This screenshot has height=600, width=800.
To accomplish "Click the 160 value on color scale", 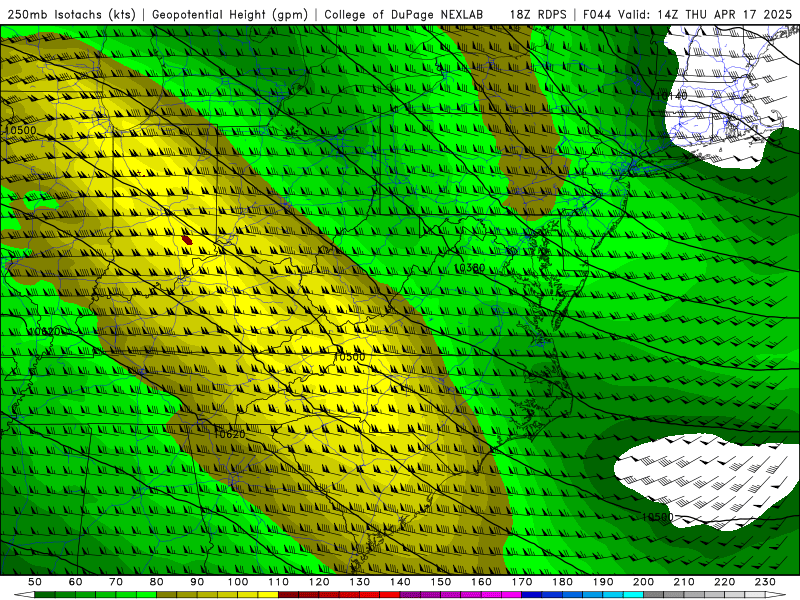I will (481, 582).
